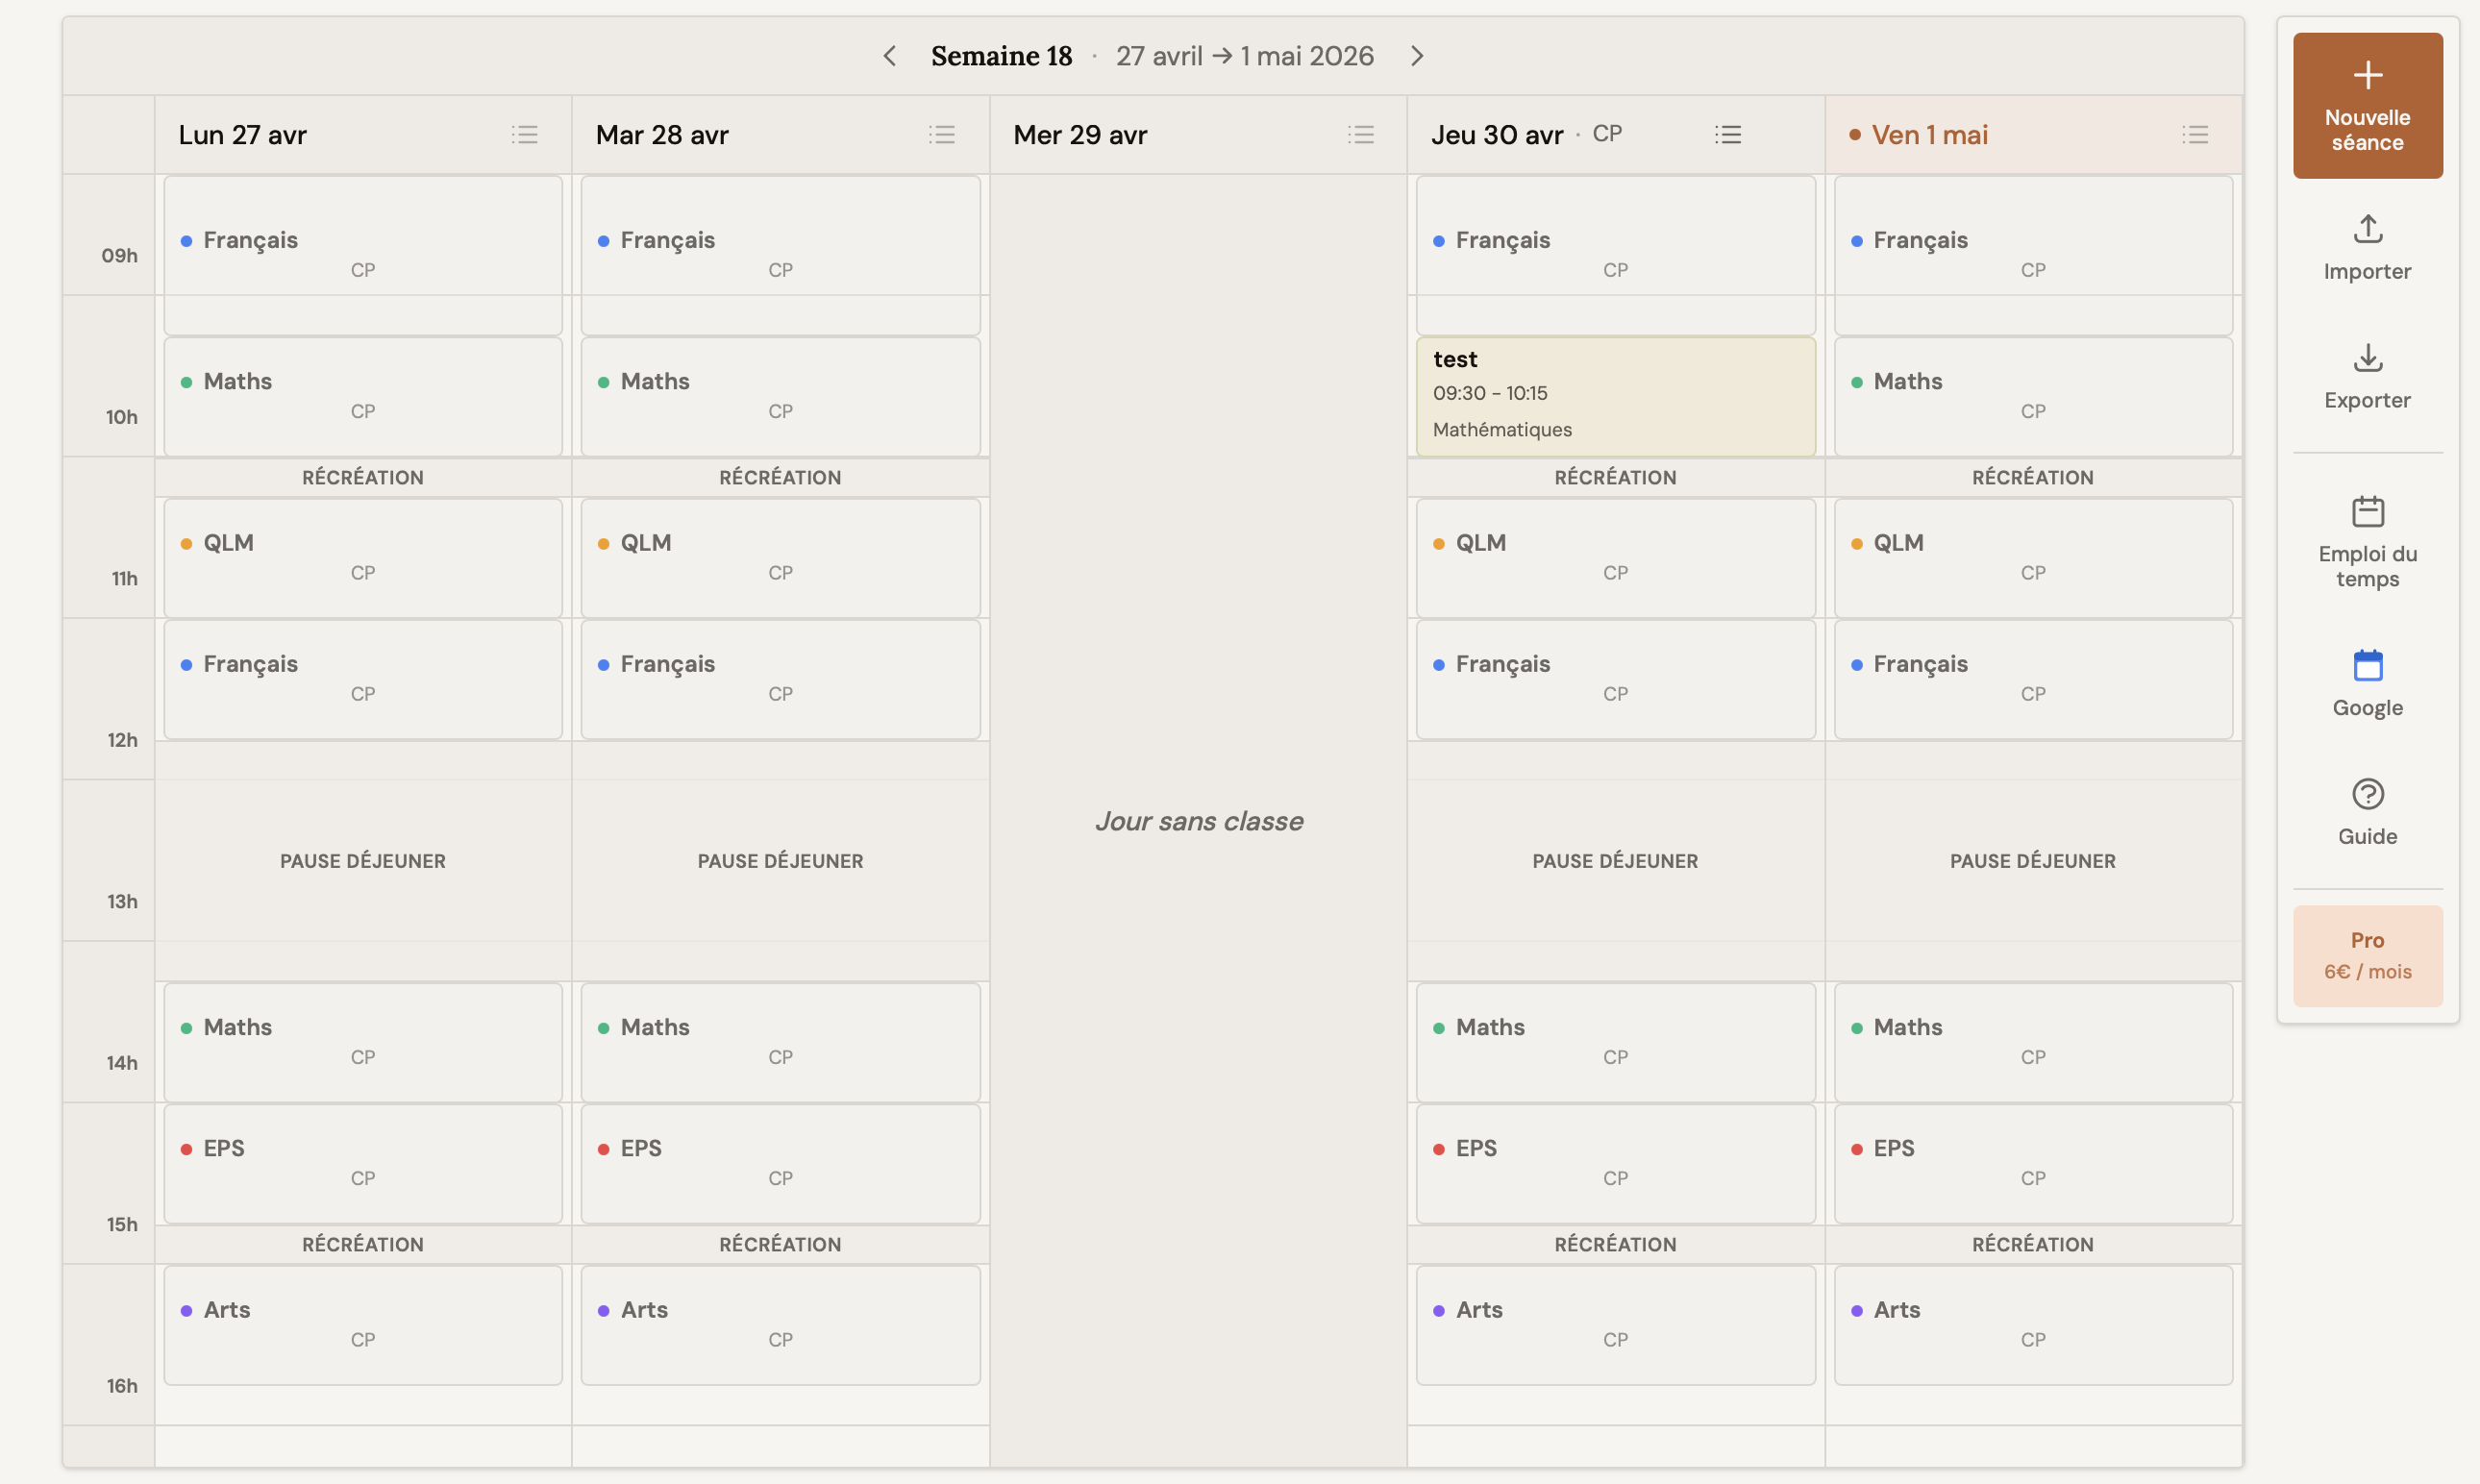Open list icon for Mar 28 avr
Screen dimensions: 2480x1484
(942, 135)
